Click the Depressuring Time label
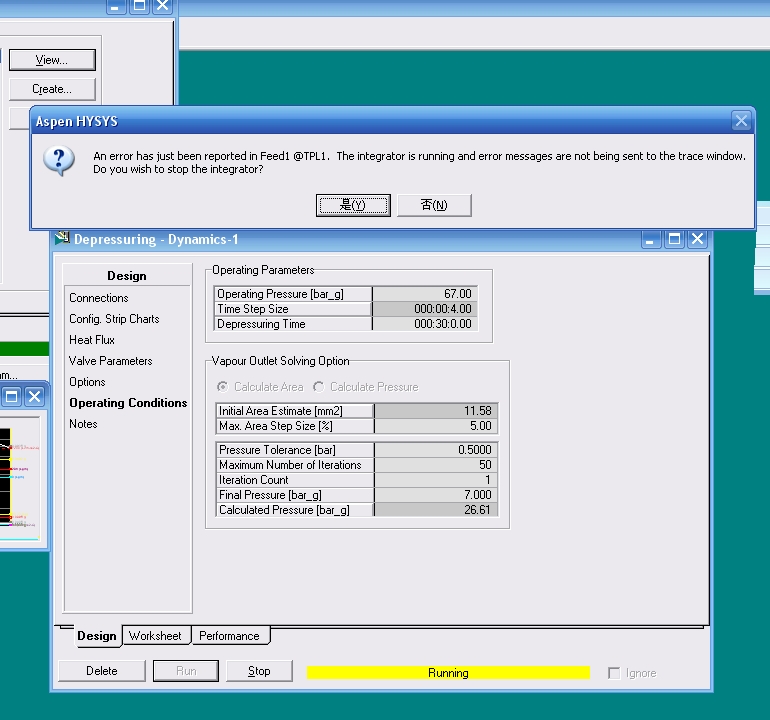 click(x=261, y=324)
